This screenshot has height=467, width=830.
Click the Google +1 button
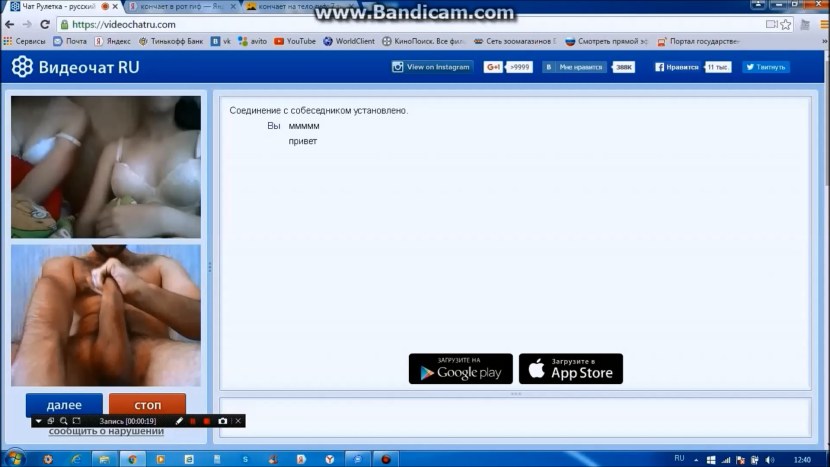tap(493, 67)
